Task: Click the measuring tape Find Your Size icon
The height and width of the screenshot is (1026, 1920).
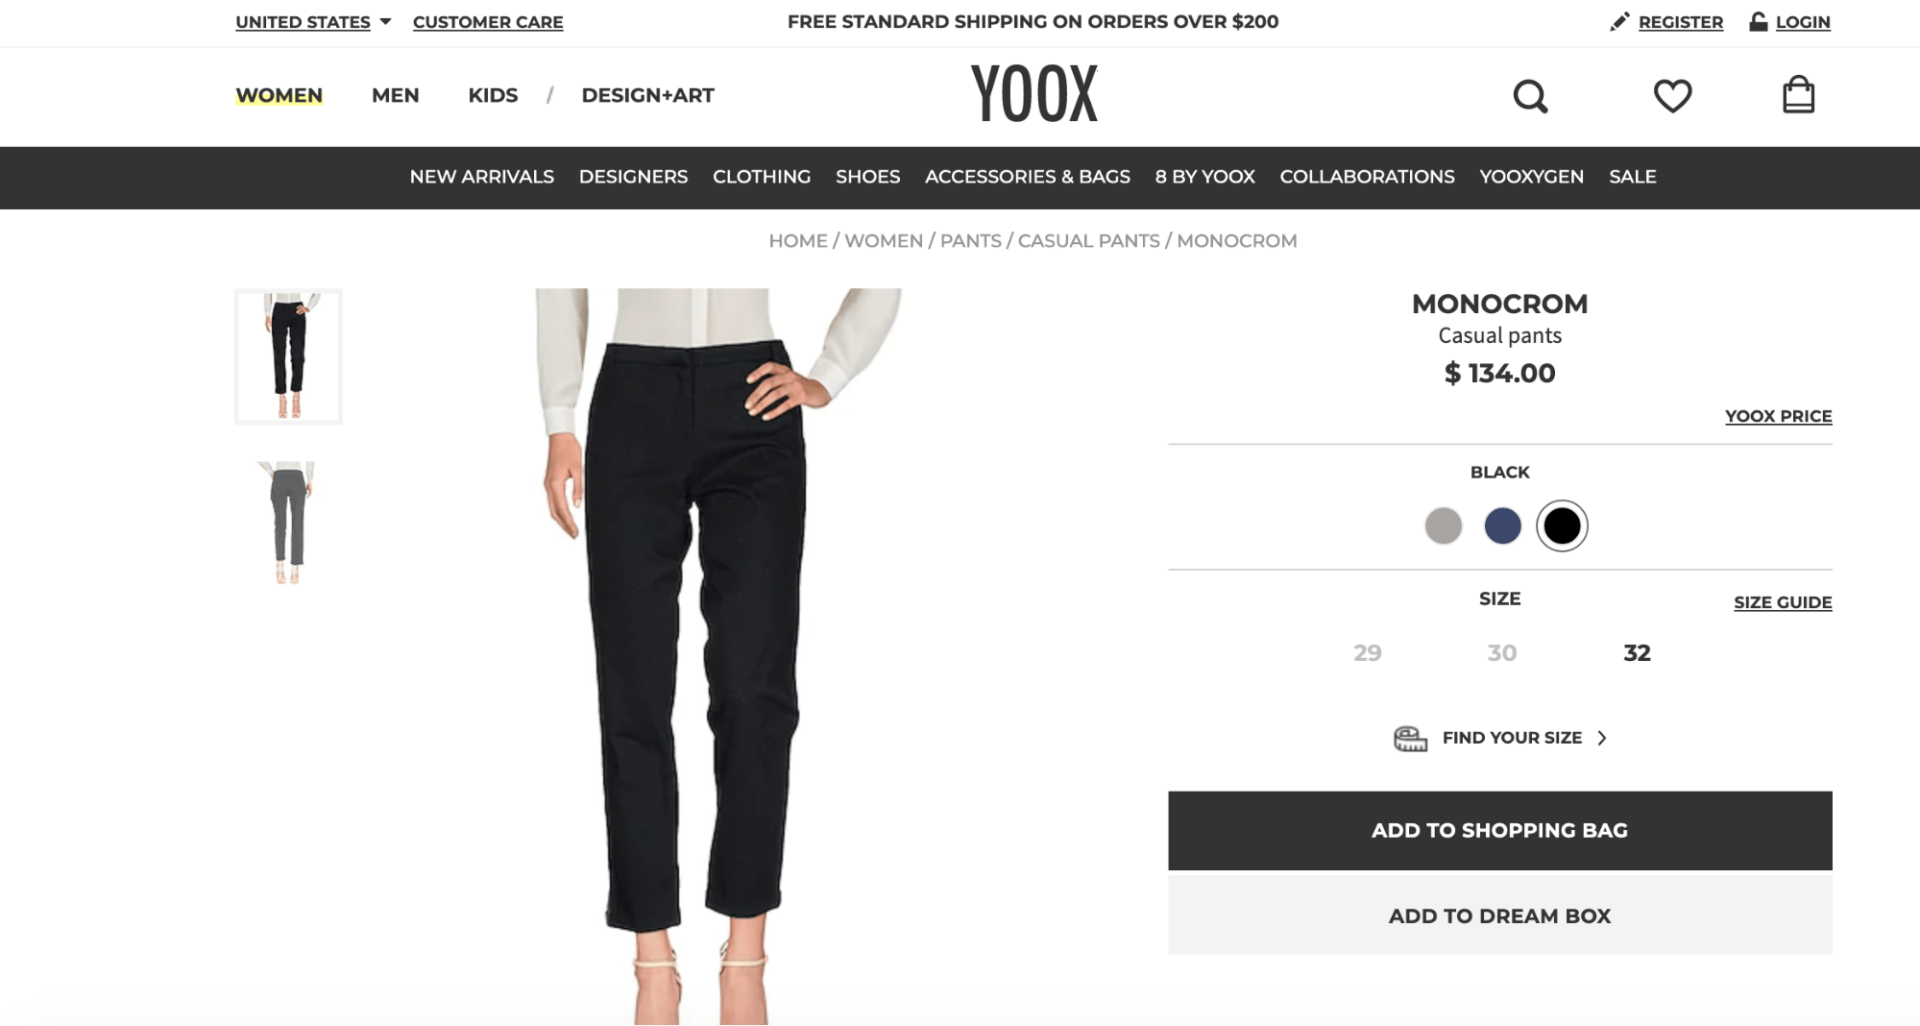Action: coord(1410,738)
